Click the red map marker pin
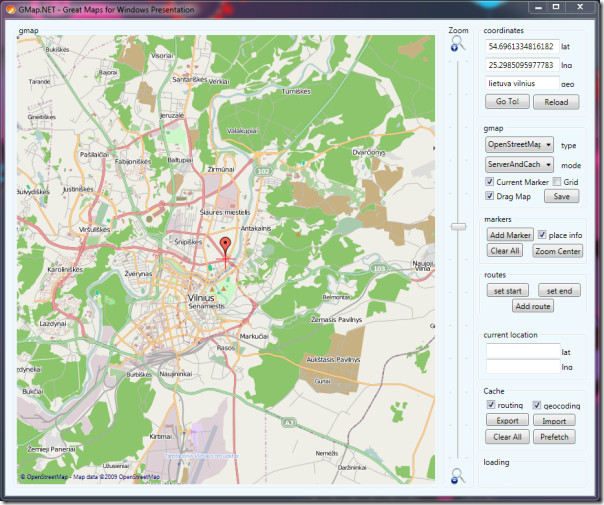The image size is (604, 505). (225, 245)
